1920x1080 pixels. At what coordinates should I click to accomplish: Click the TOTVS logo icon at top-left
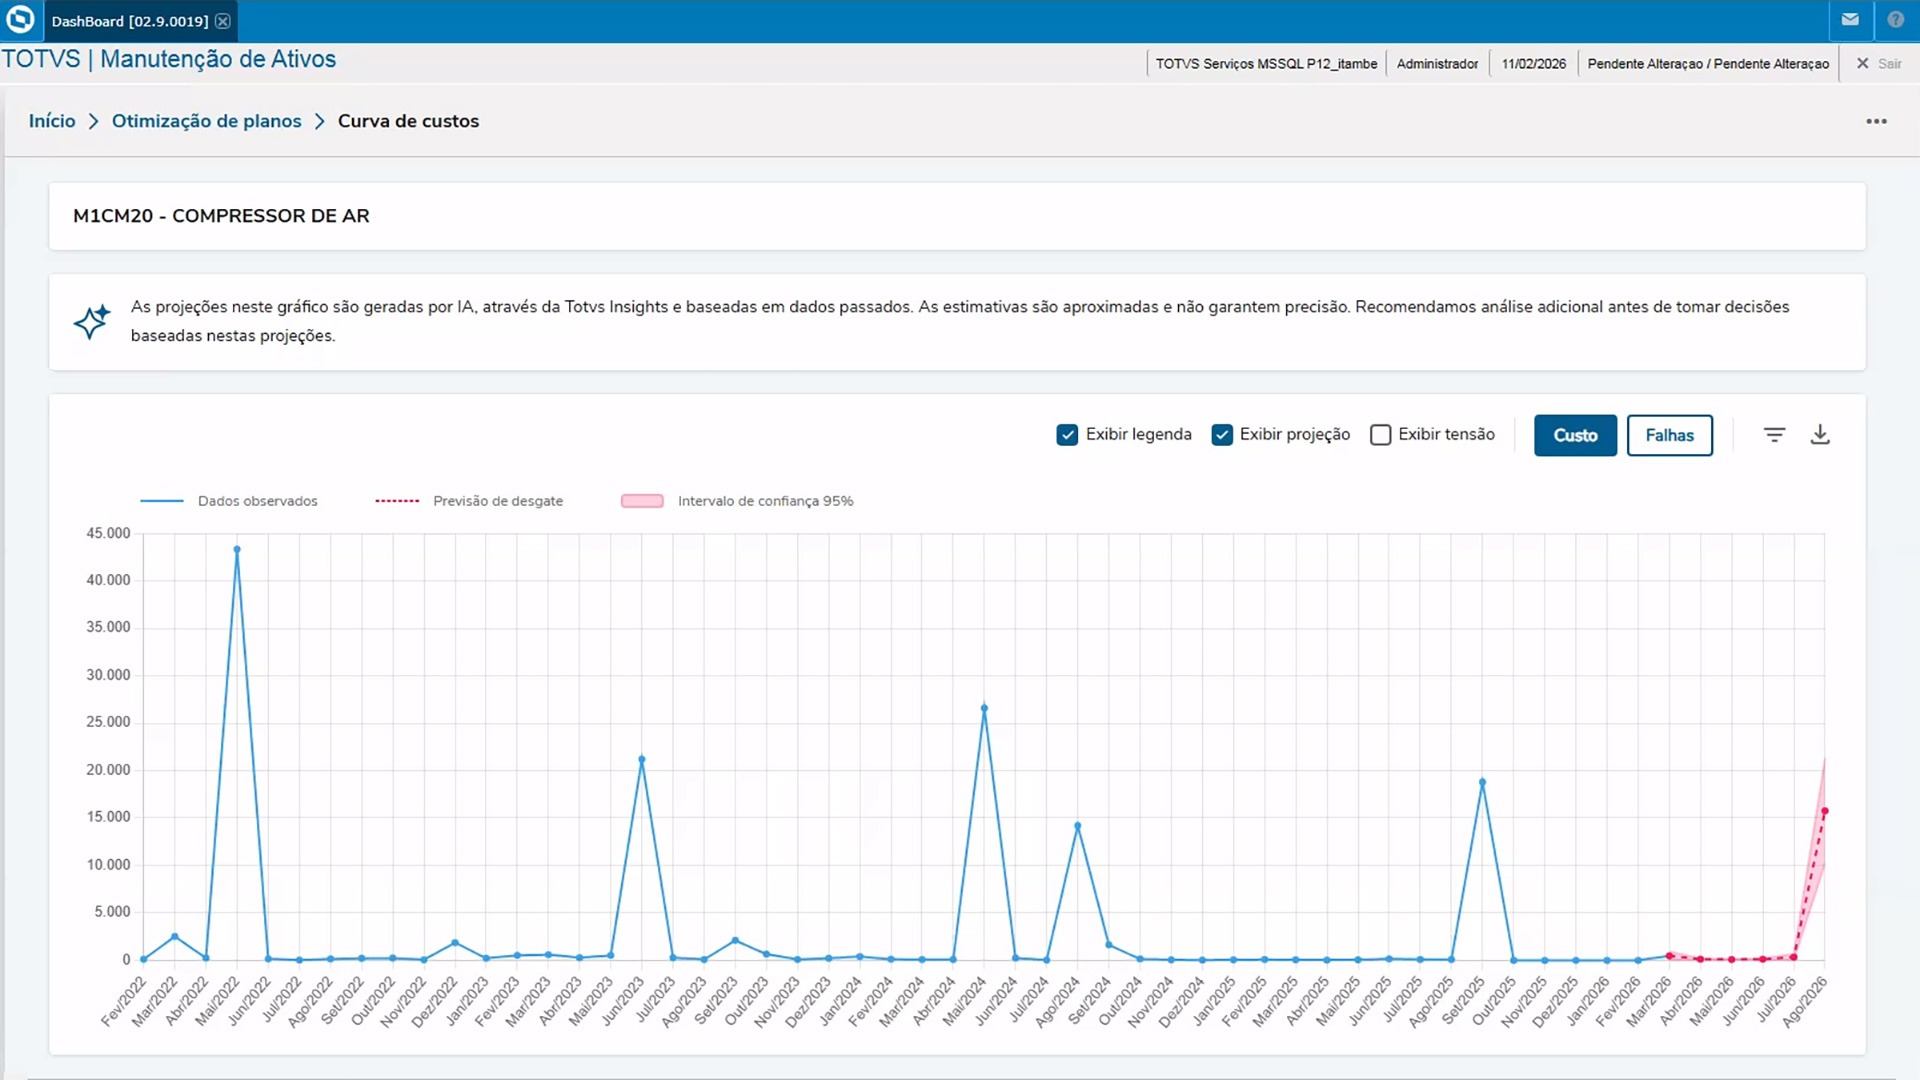click(20, 20)
